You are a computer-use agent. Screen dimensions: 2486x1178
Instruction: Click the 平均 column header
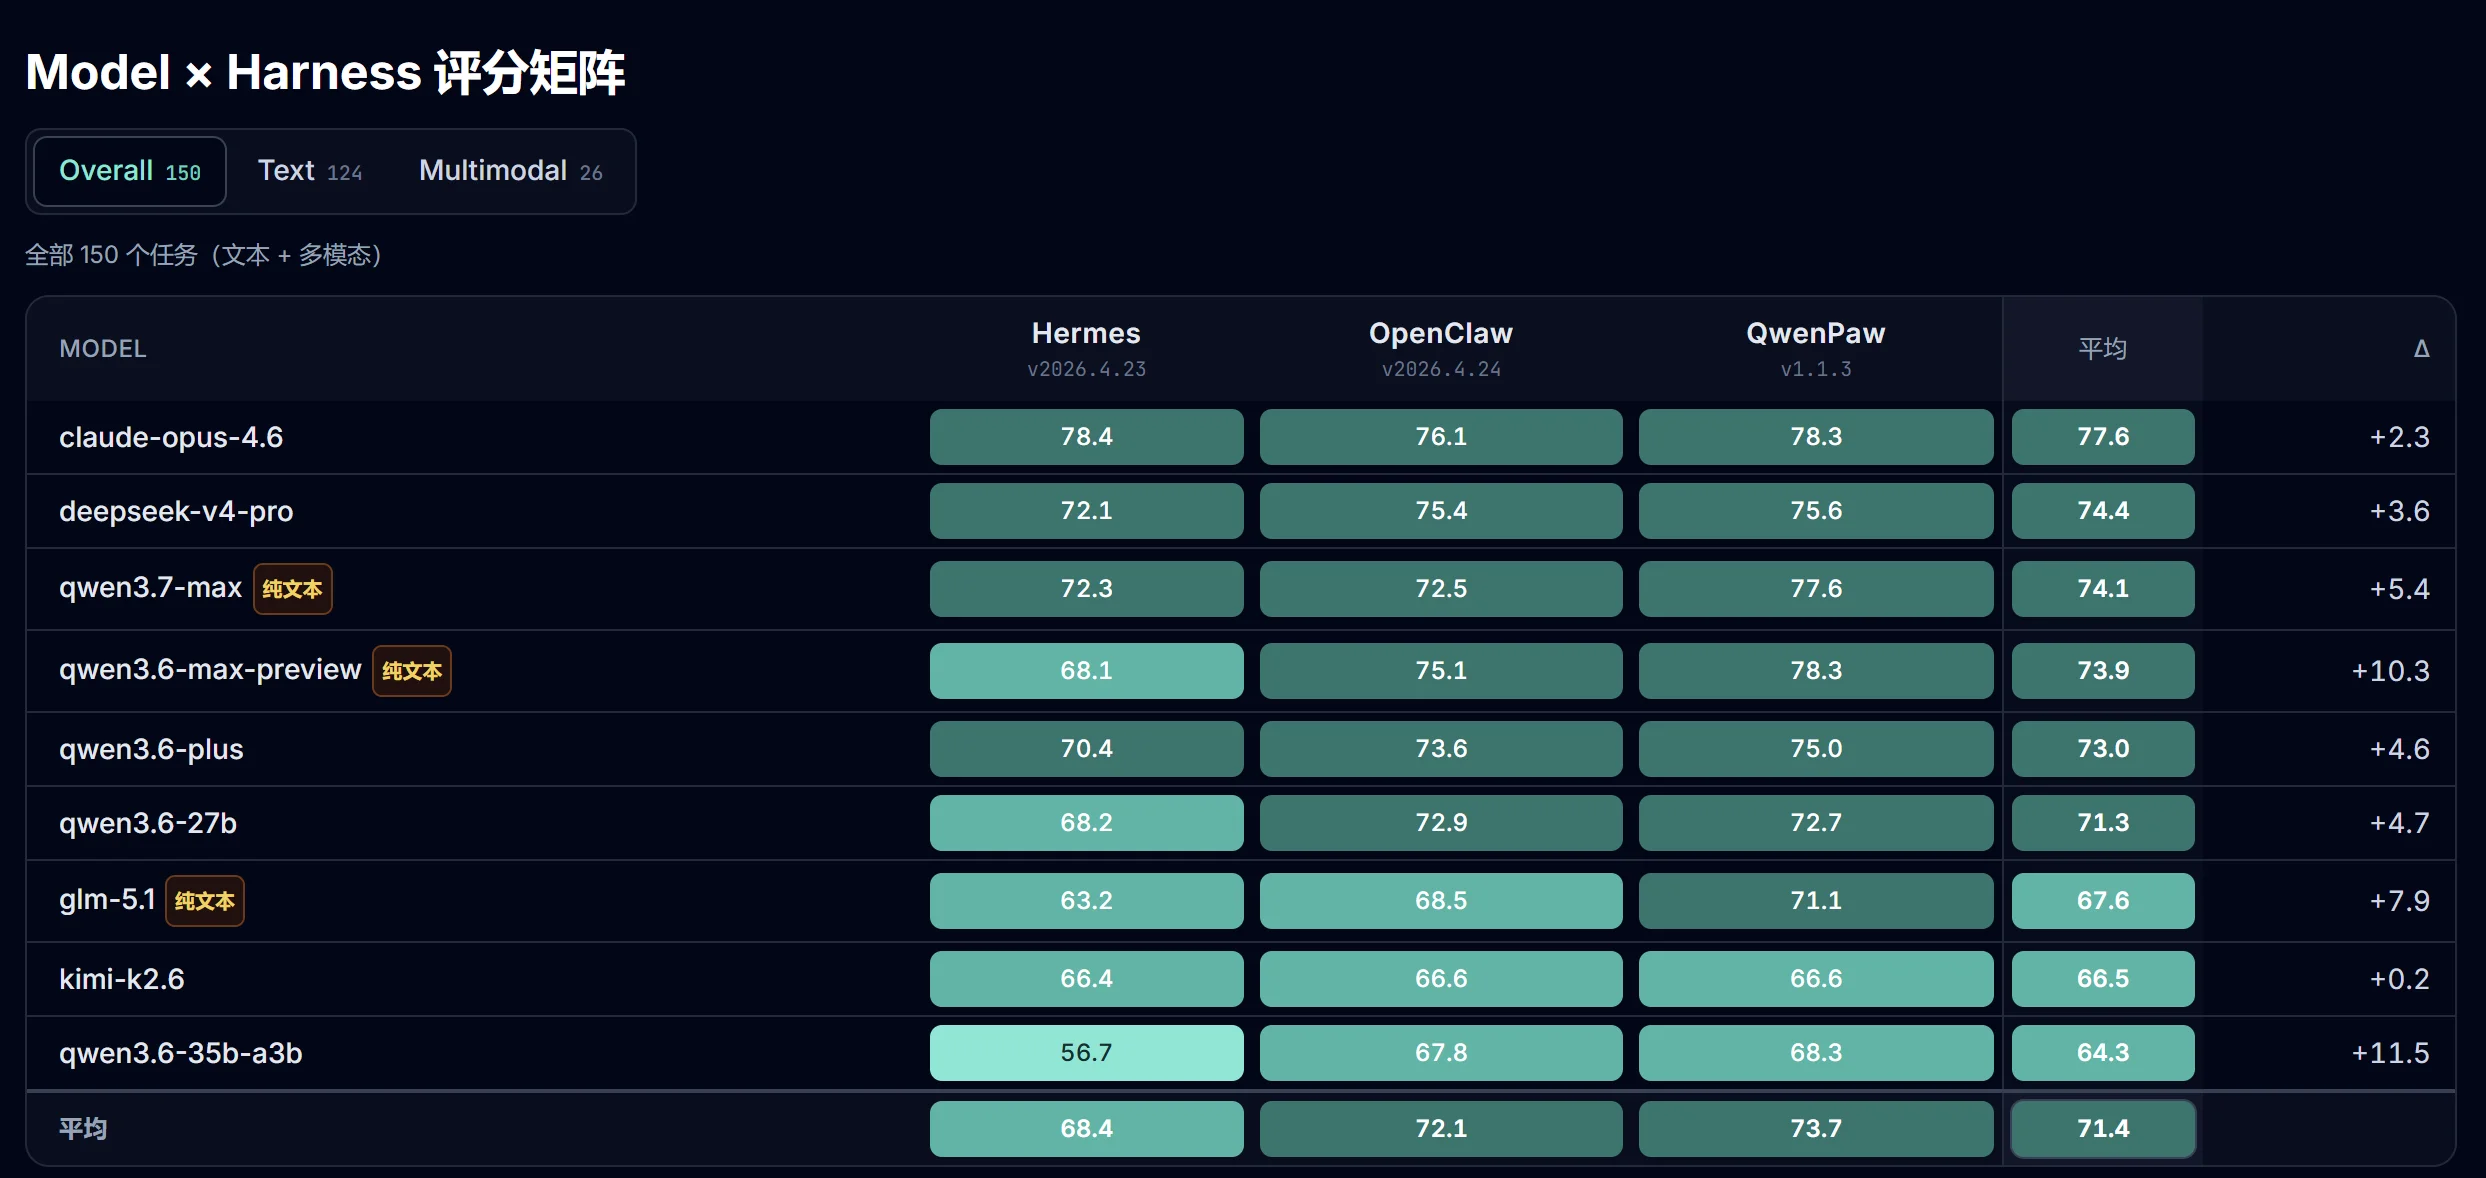pyautogui.click(x=2103, y=349)
